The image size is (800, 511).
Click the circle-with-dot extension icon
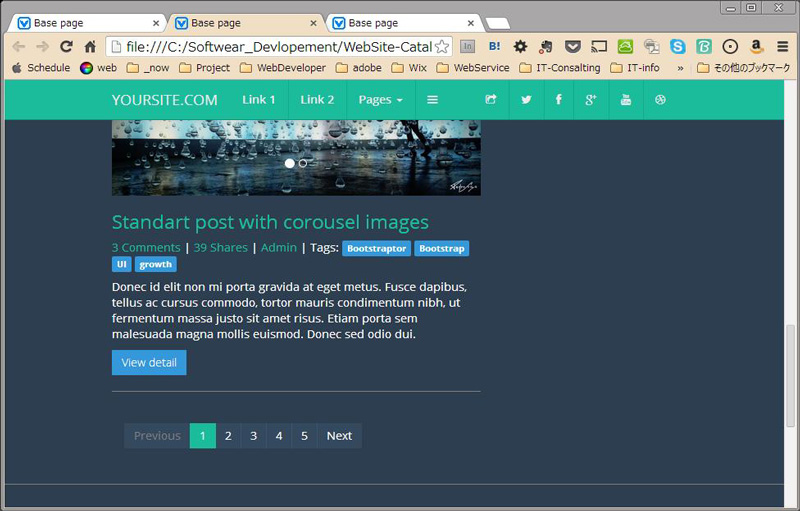click(x=730, y=47)
